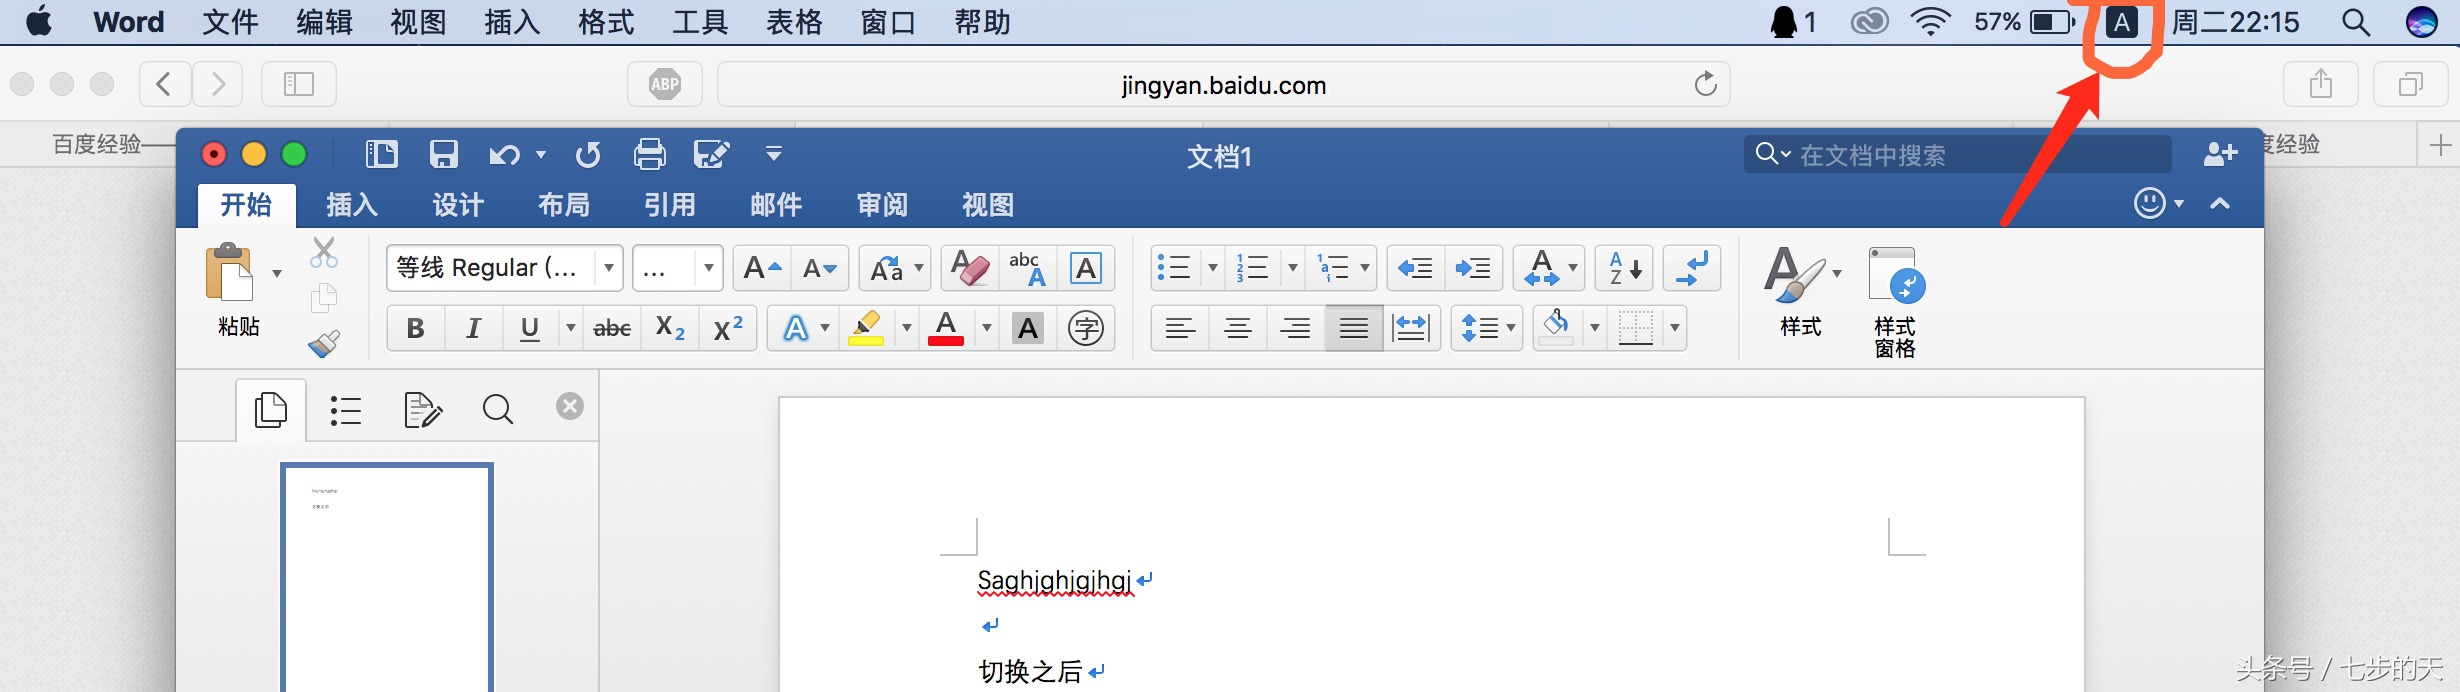Open shading paint bucket color

(1556, 328)
